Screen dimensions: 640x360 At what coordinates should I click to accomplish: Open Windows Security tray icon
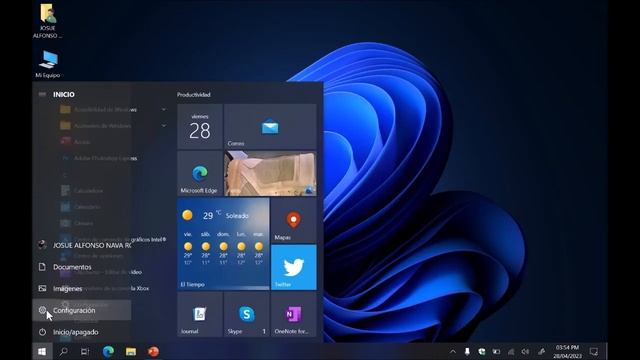click(482, 351)
